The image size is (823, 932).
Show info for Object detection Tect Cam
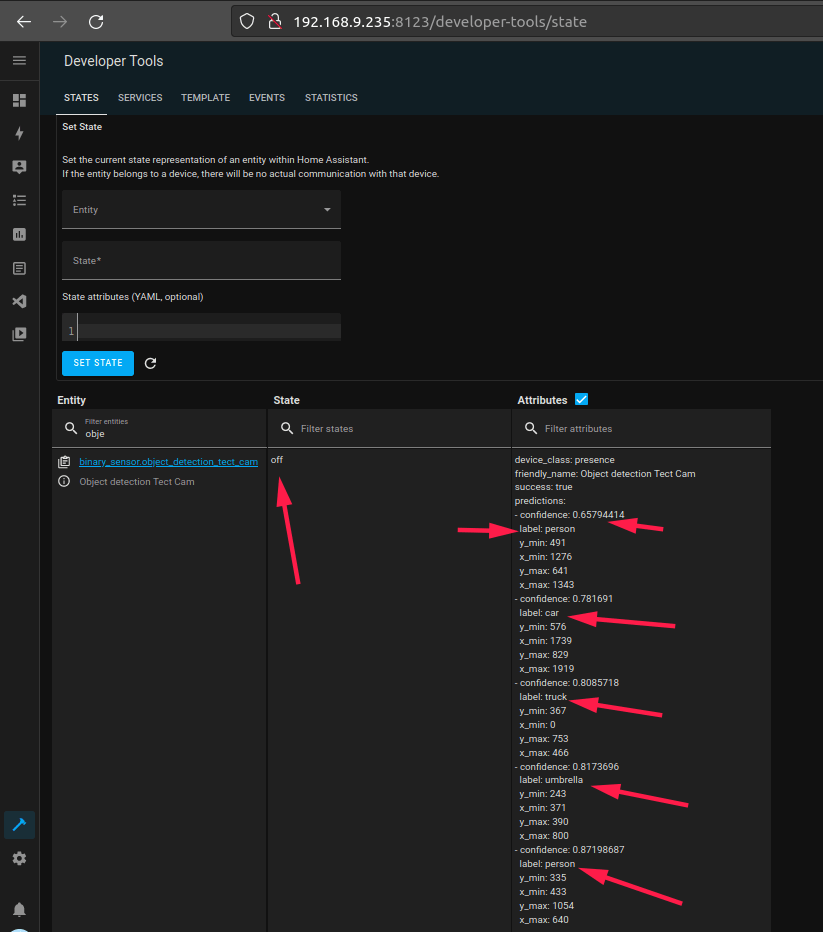(x=64, y=481)
